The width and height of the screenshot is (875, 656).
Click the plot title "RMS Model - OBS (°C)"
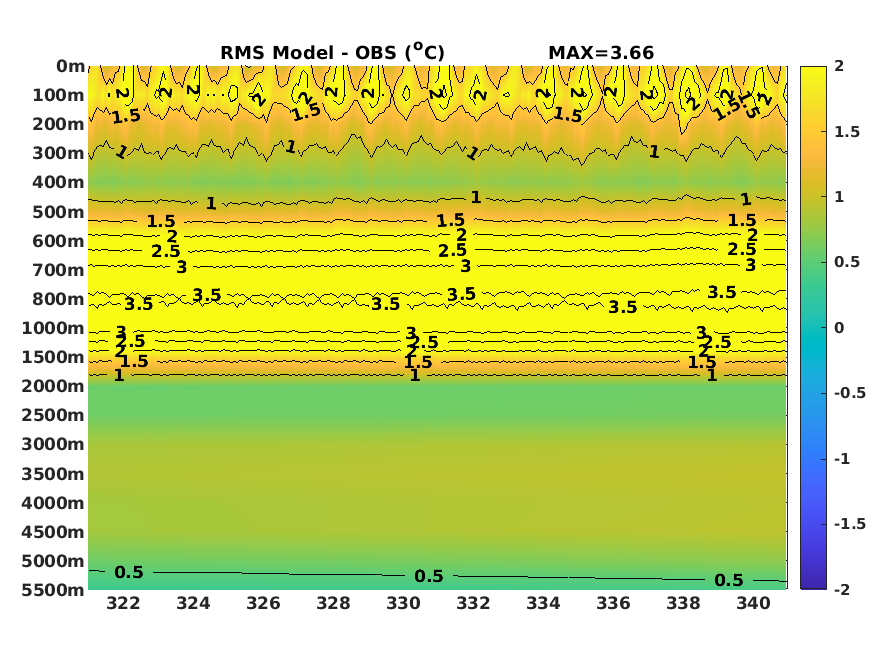click(x=333, y=52)
